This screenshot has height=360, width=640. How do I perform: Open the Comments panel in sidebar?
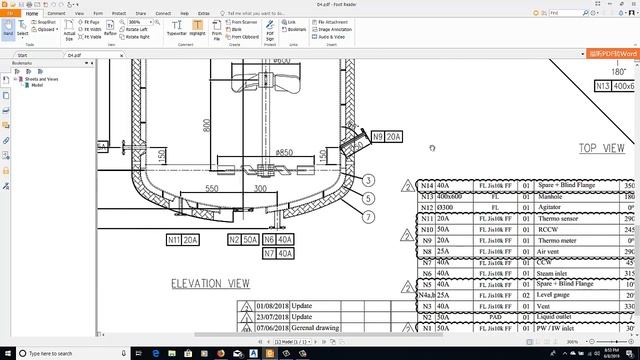[x=6, y=125]
